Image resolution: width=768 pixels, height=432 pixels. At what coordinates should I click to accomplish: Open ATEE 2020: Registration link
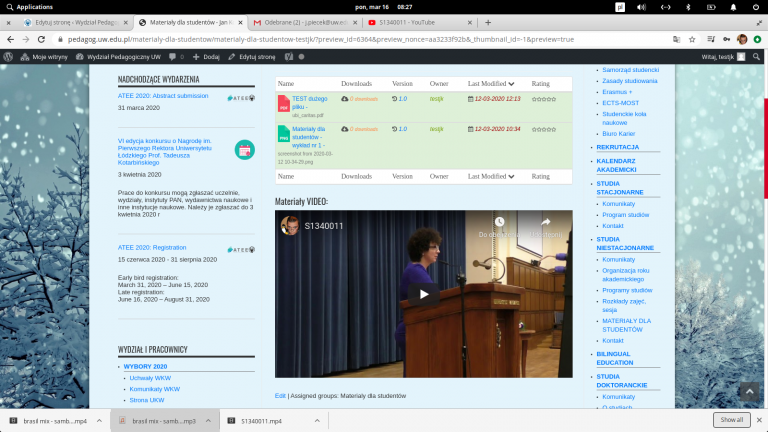[x=152, y=247]
